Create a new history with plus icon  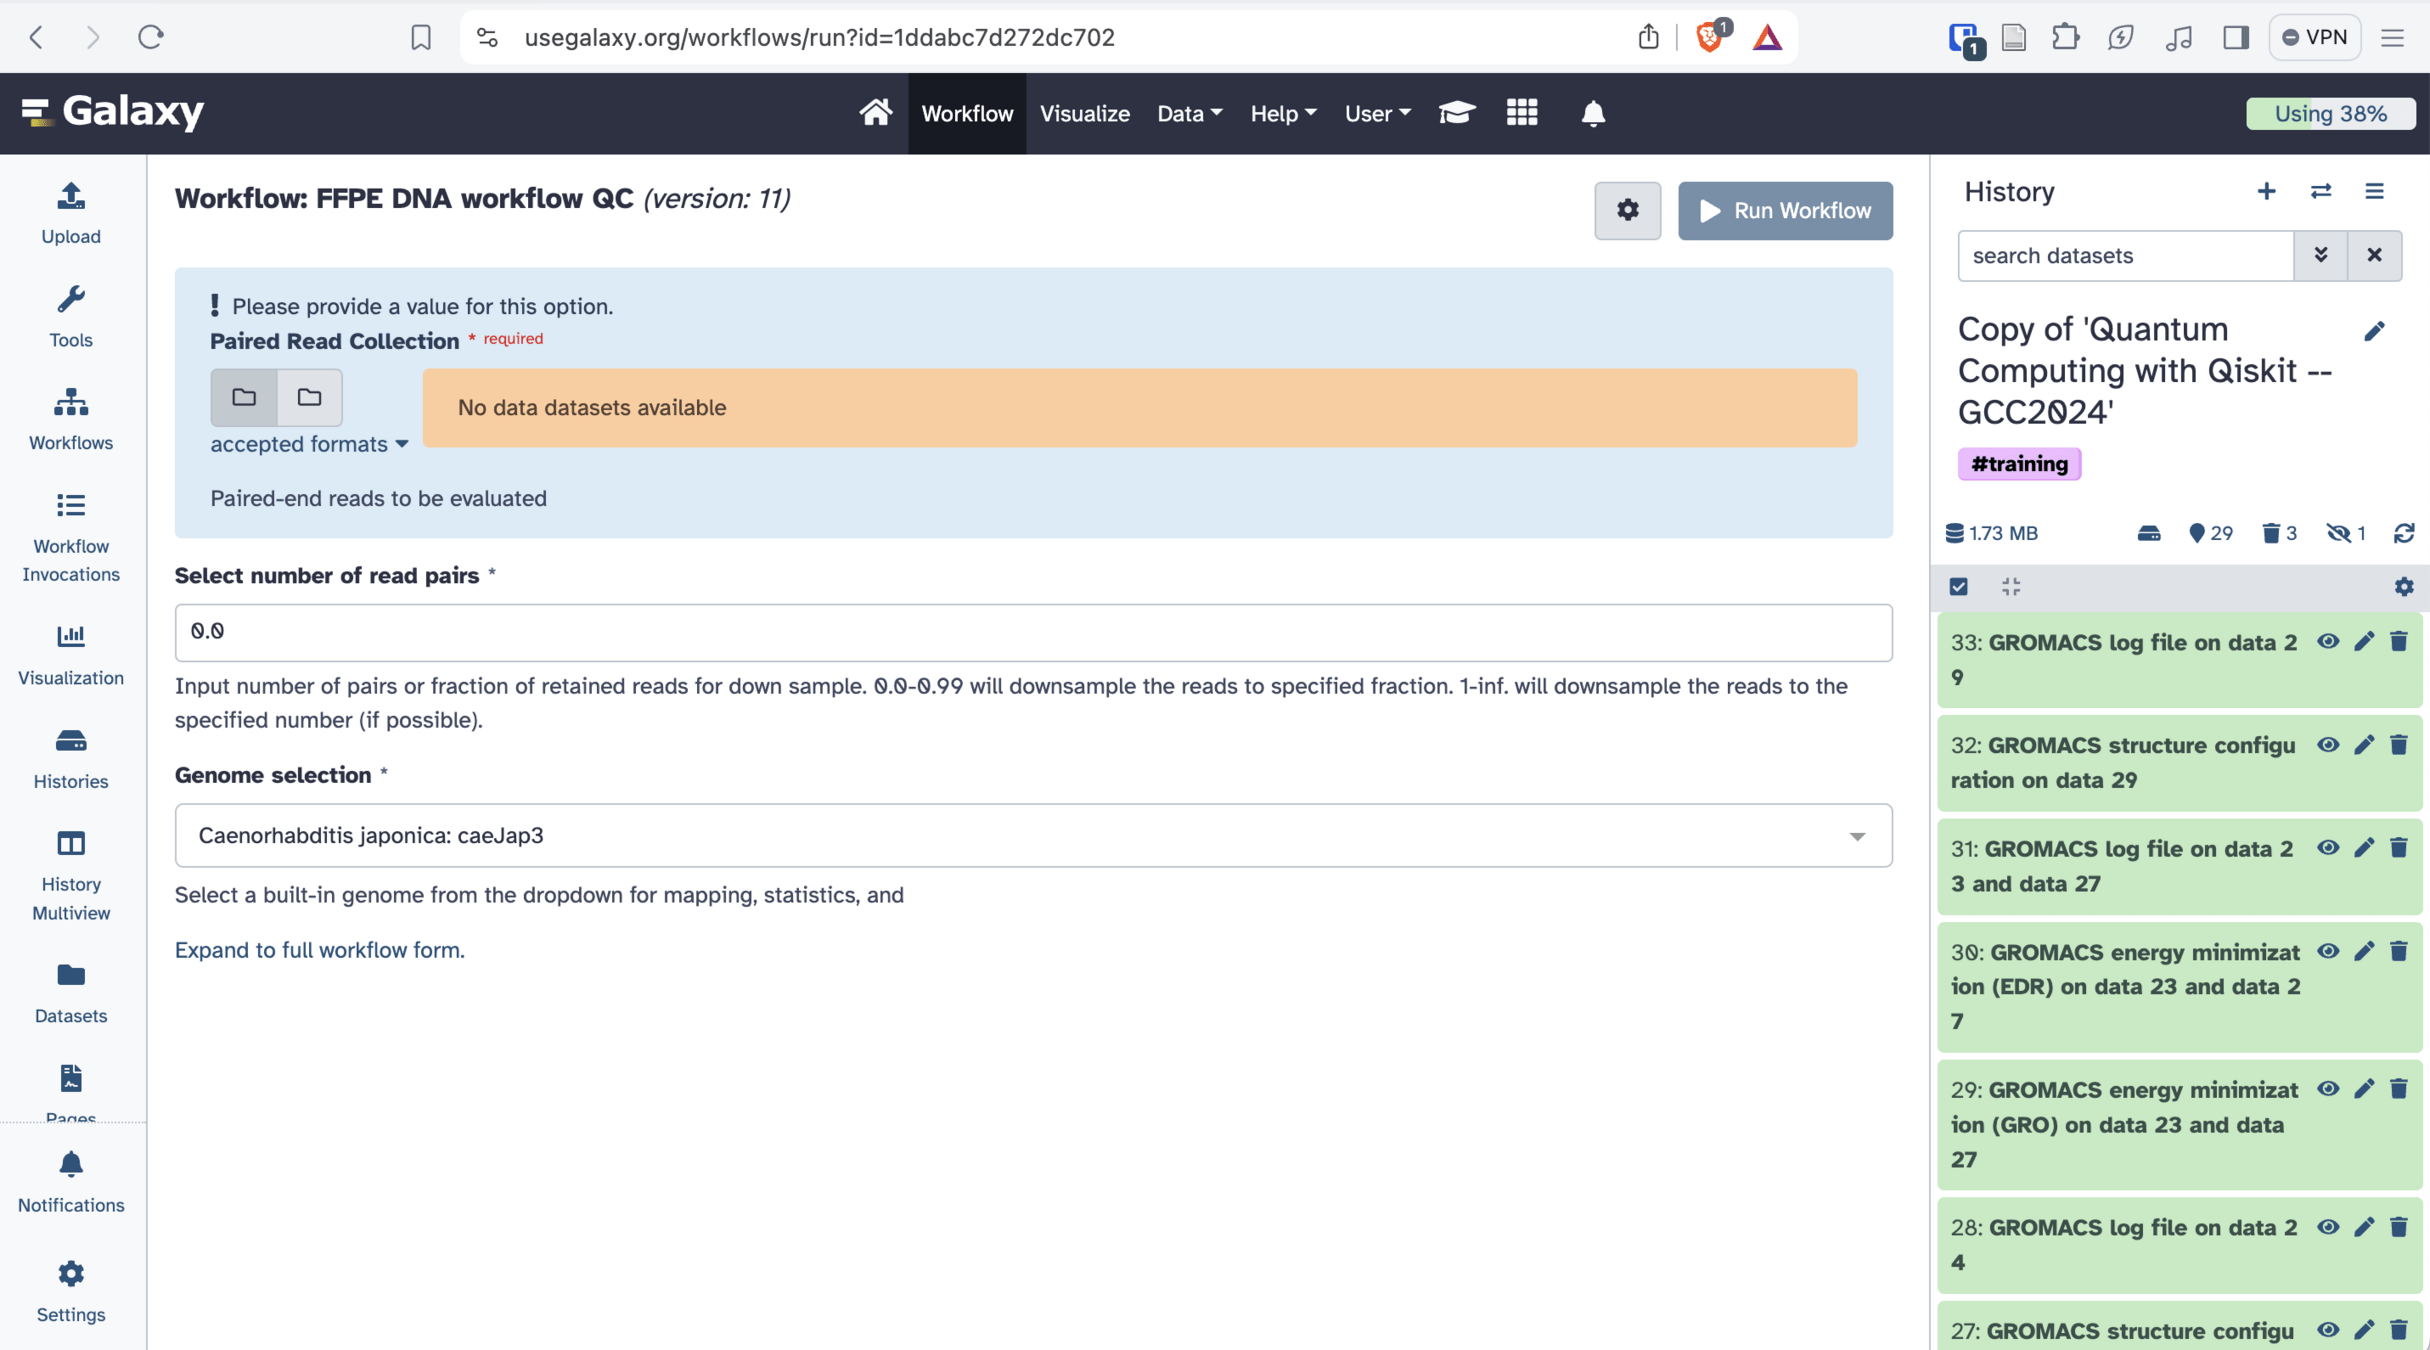coord(2266,192)
